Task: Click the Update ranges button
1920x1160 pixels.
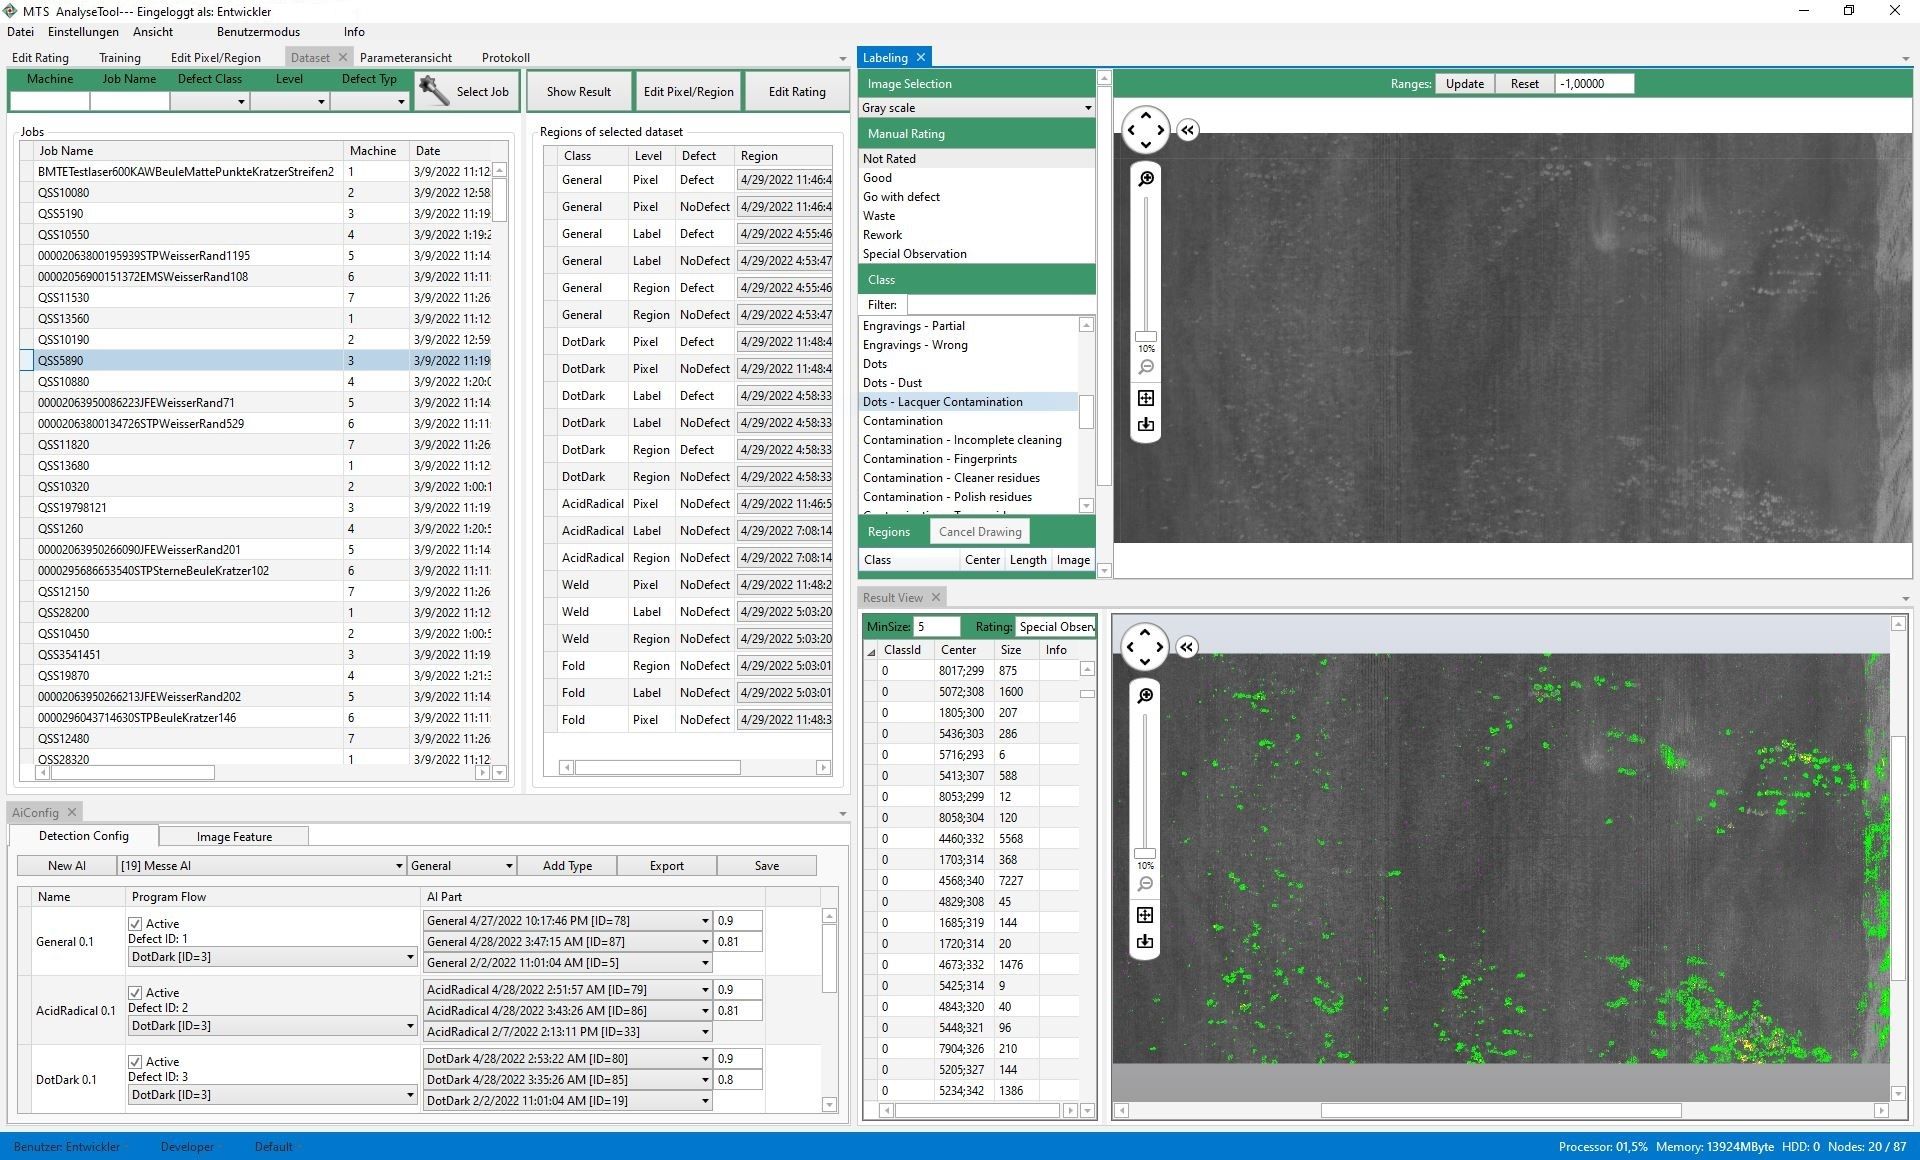Action: pos(1464,84)
